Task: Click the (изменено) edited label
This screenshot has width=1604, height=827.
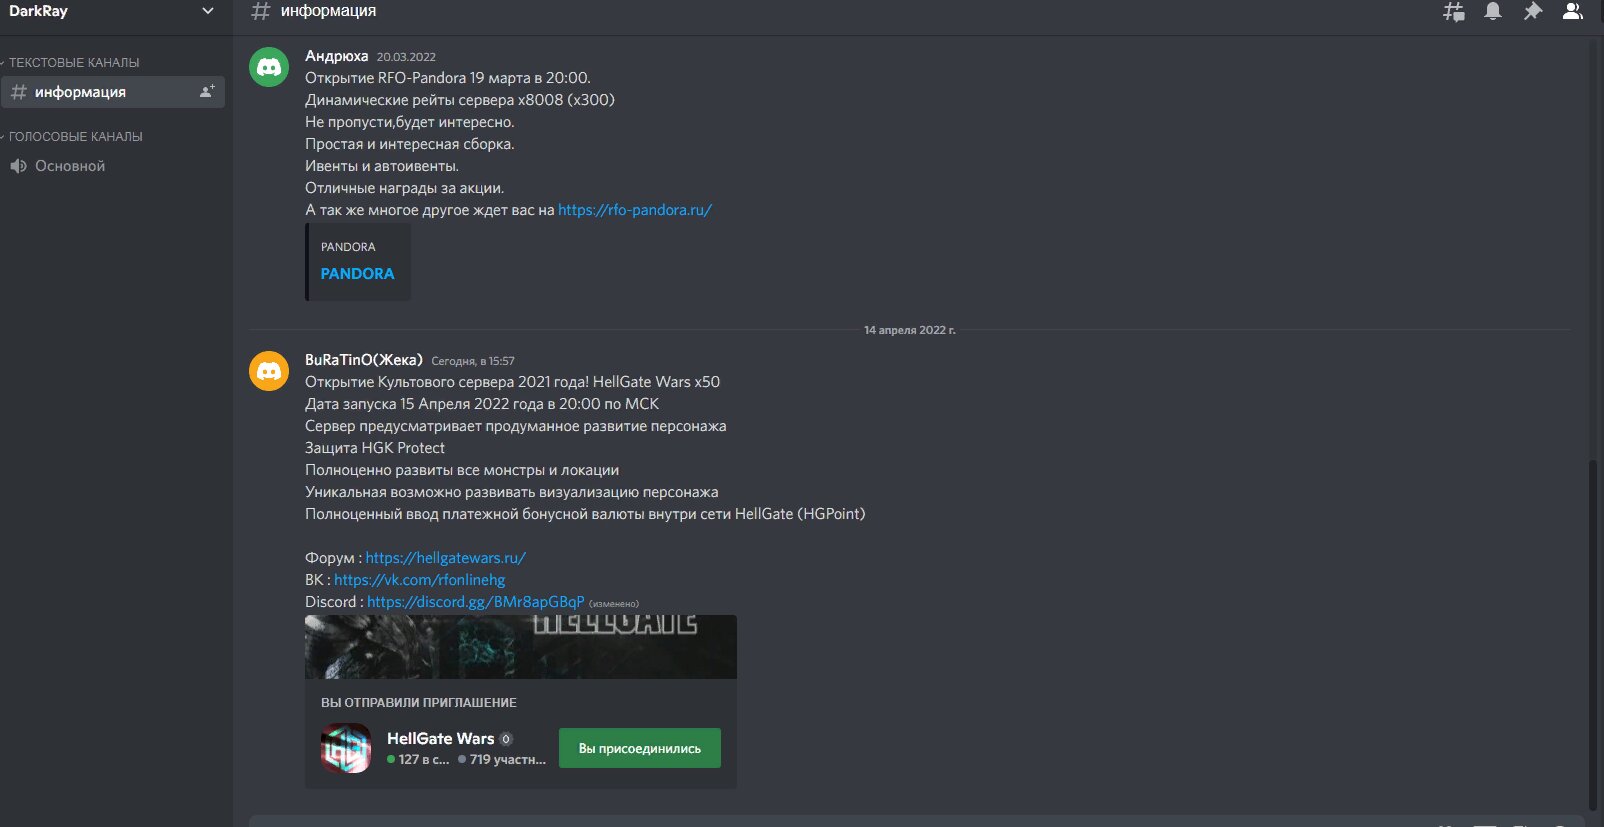Action: tap(614, 604)
